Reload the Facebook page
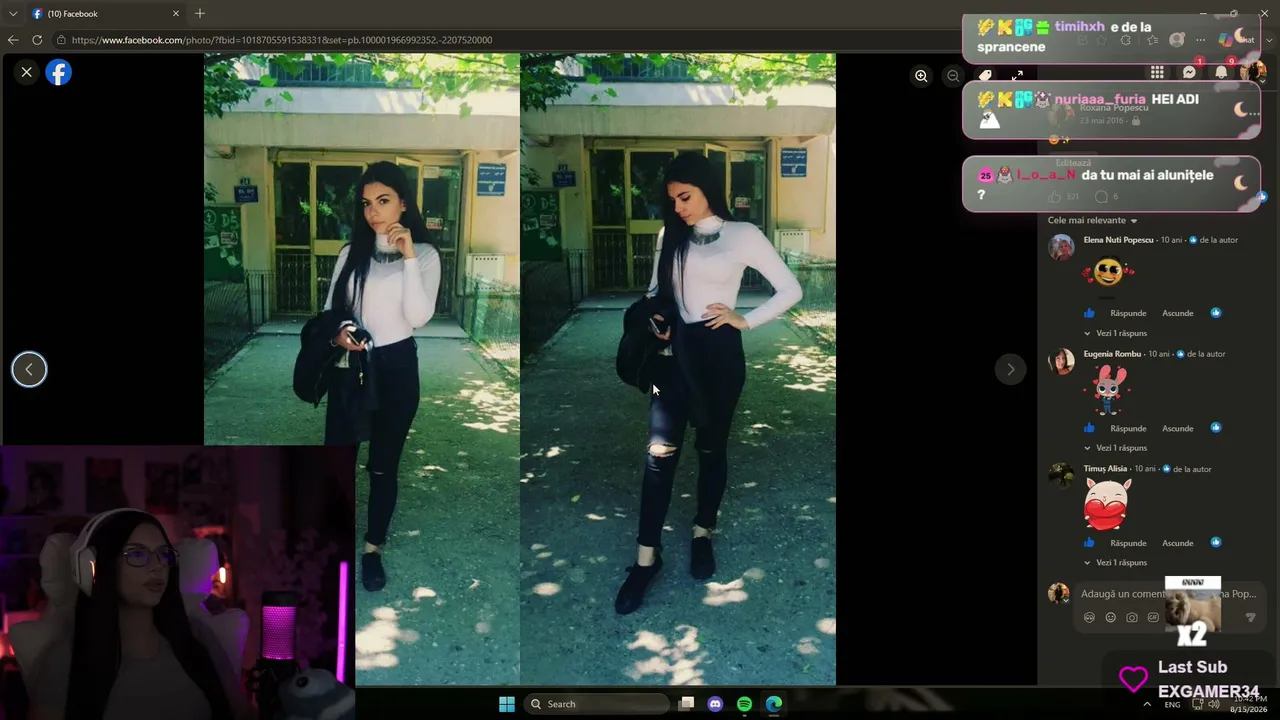Screen dimensions: 1280x720 pos(37,40)
